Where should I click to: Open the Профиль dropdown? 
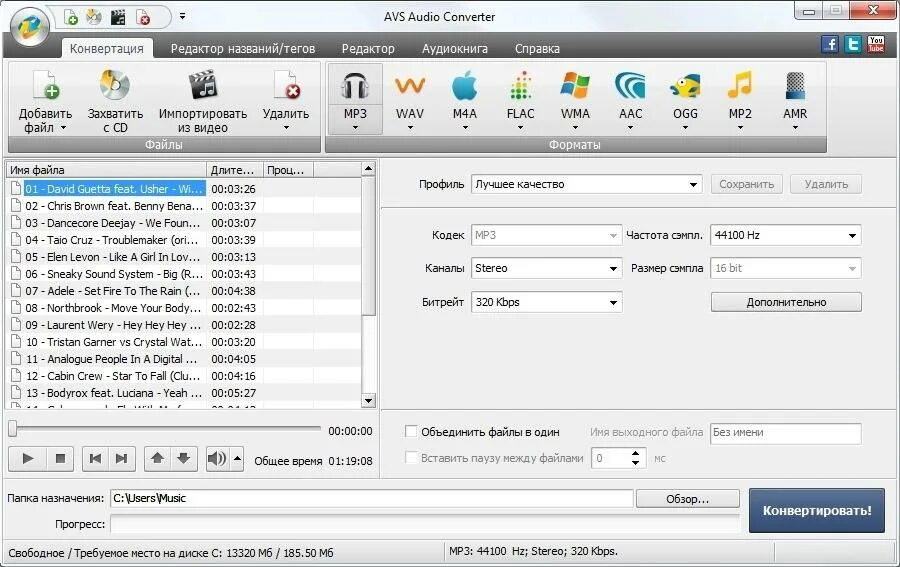coord(587,184)
